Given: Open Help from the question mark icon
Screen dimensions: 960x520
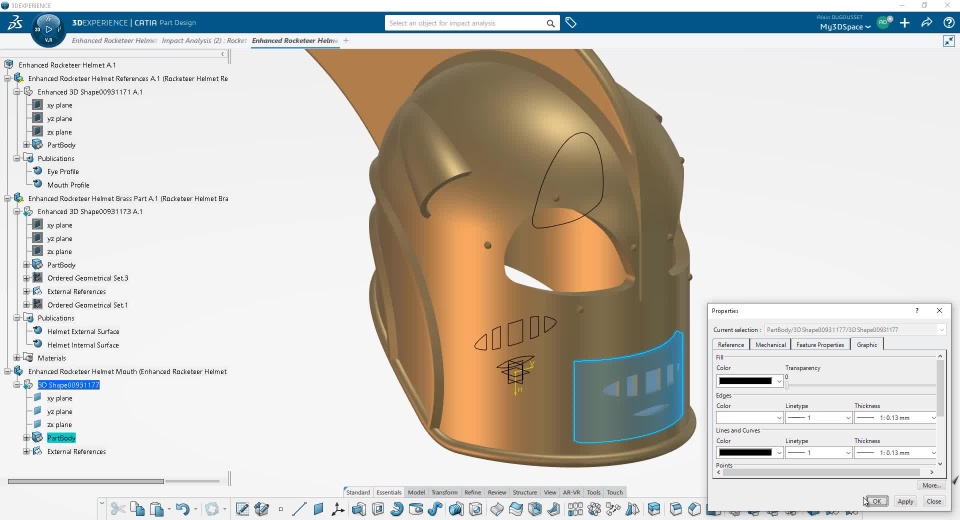Looking at the screenshot, I should [948, 23].
